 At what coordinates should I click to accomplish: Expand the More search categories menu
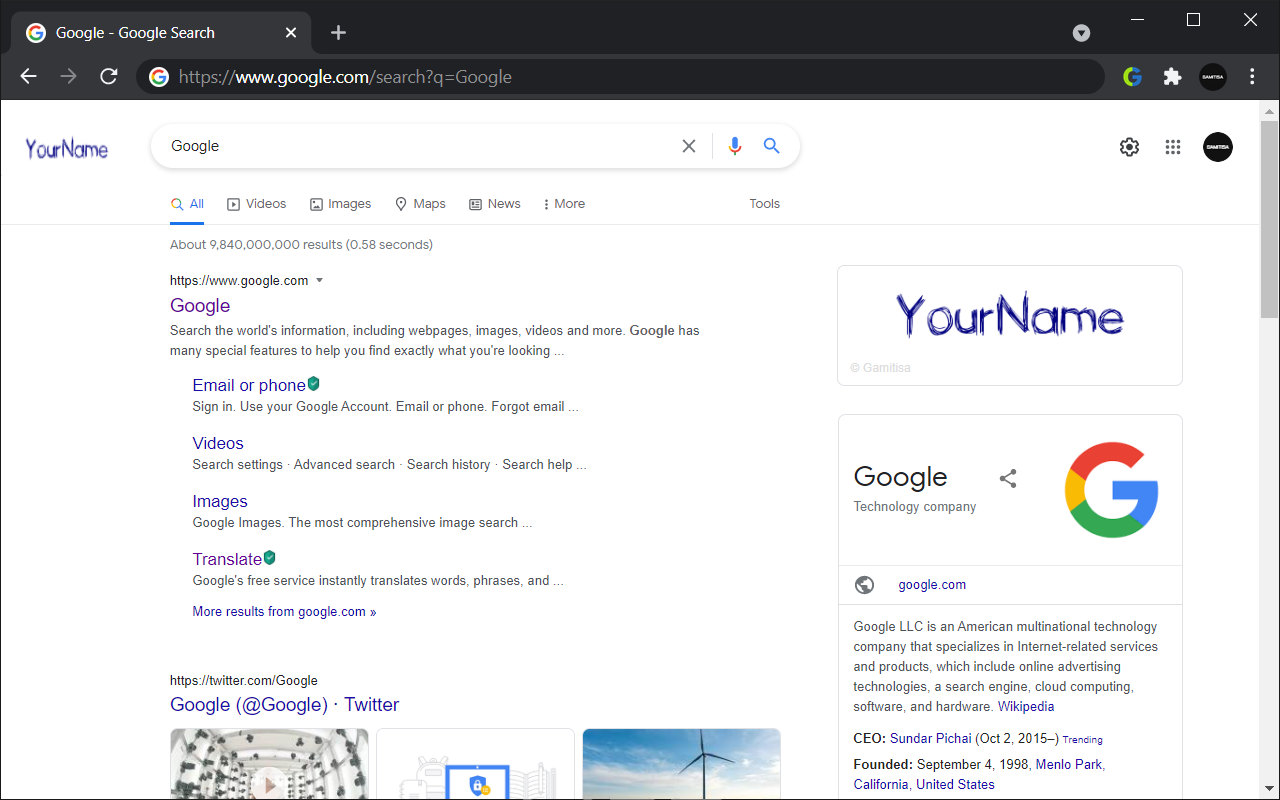(564, 204)
